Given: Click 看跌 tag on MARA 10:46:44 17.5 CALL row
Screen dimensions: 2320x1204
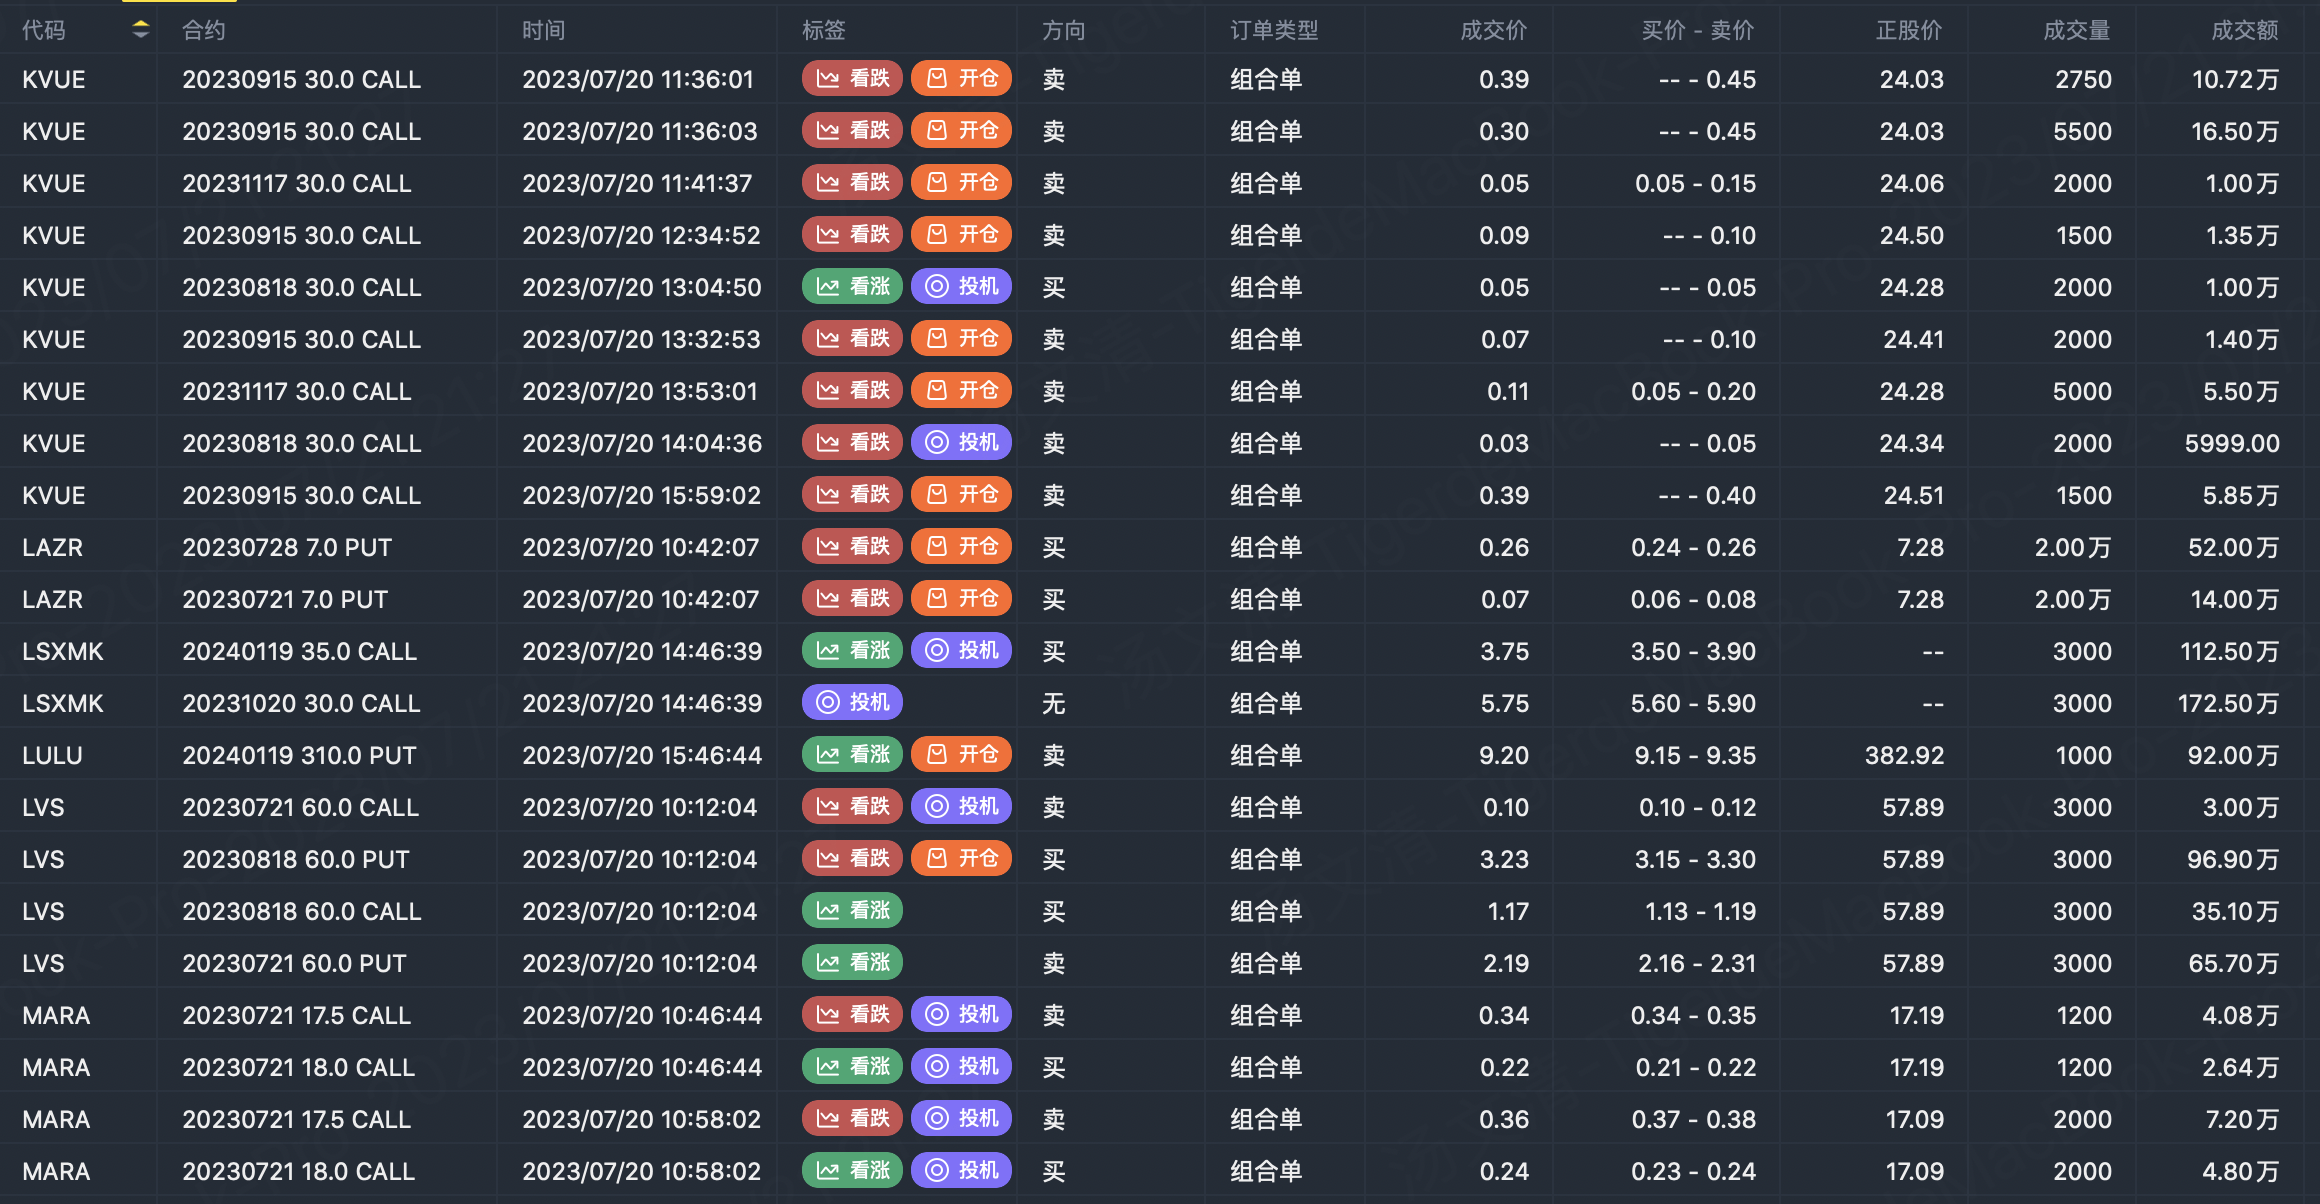Looking at the screenshot, I should pos(852,1015).
